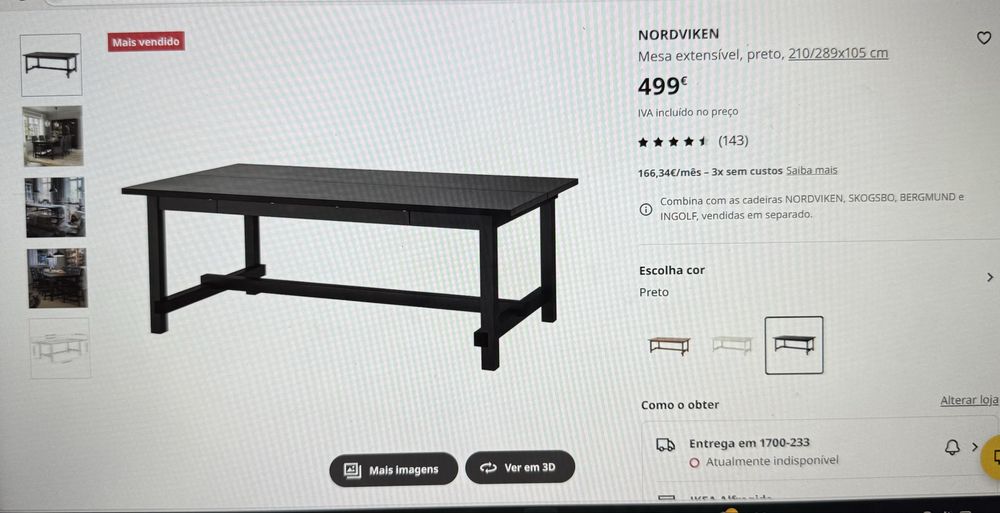Open the Saiba mais financing link
Viewport: 1000px width, 513px height.
point(811,170)
